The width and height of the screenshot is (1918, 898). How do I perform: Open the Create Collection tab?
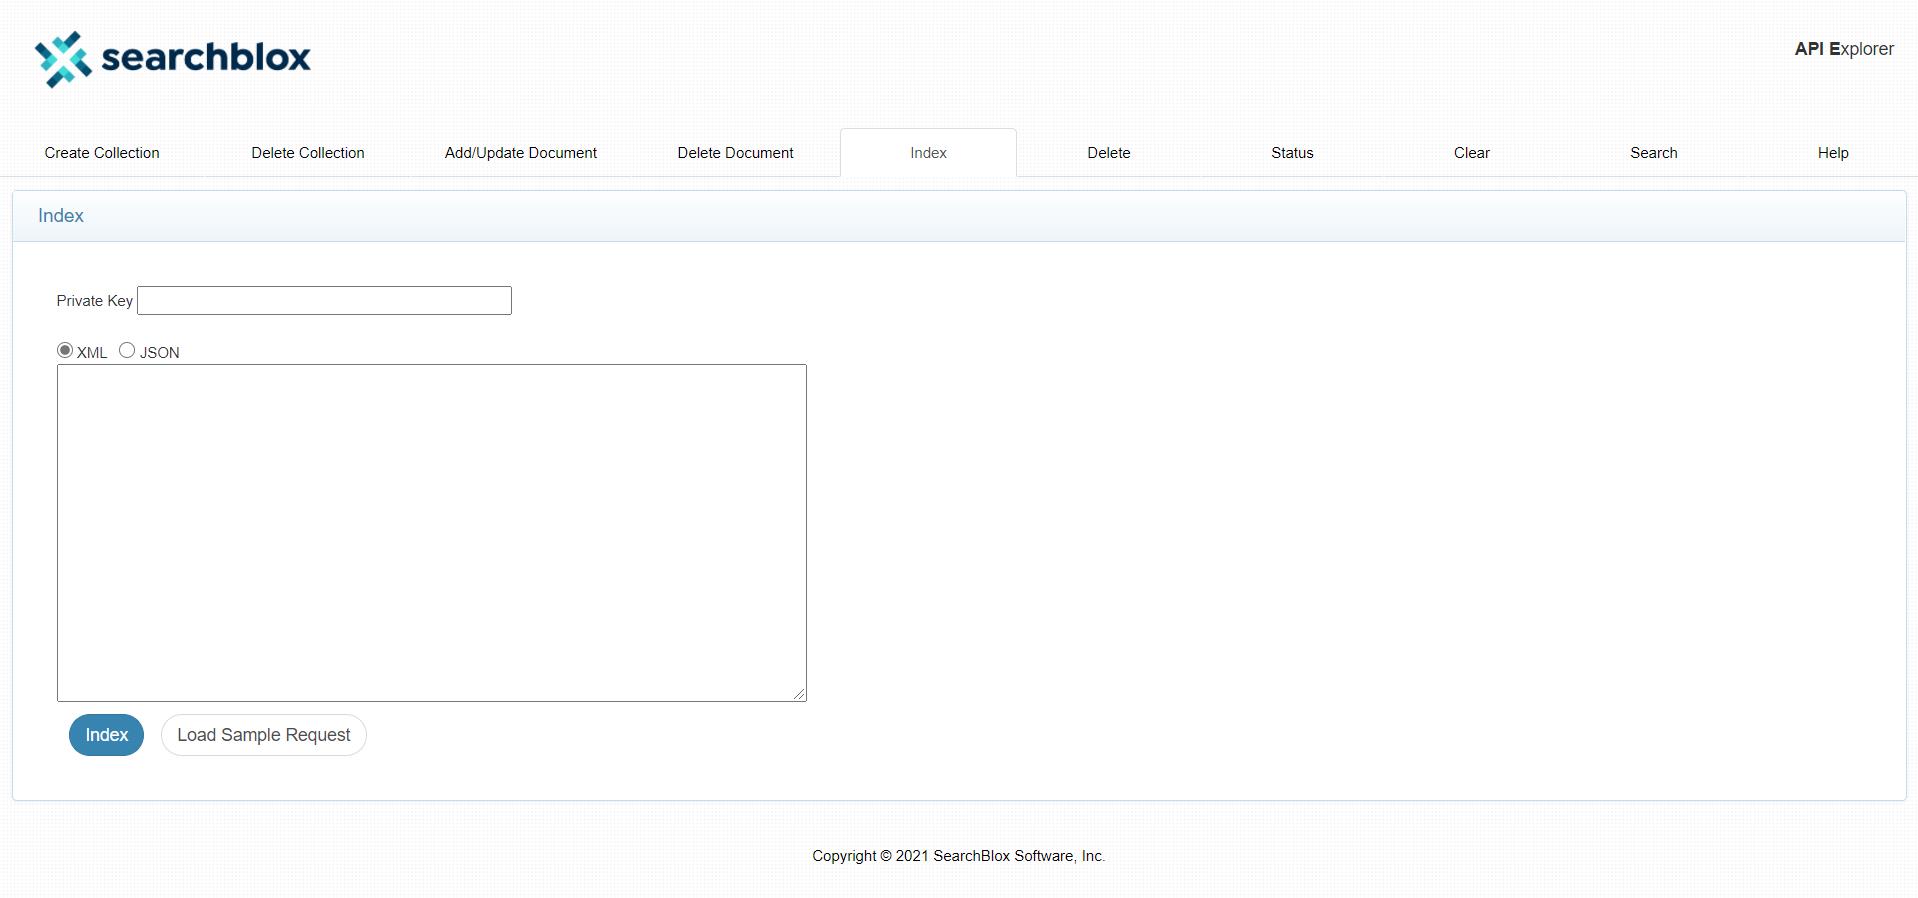102,153
